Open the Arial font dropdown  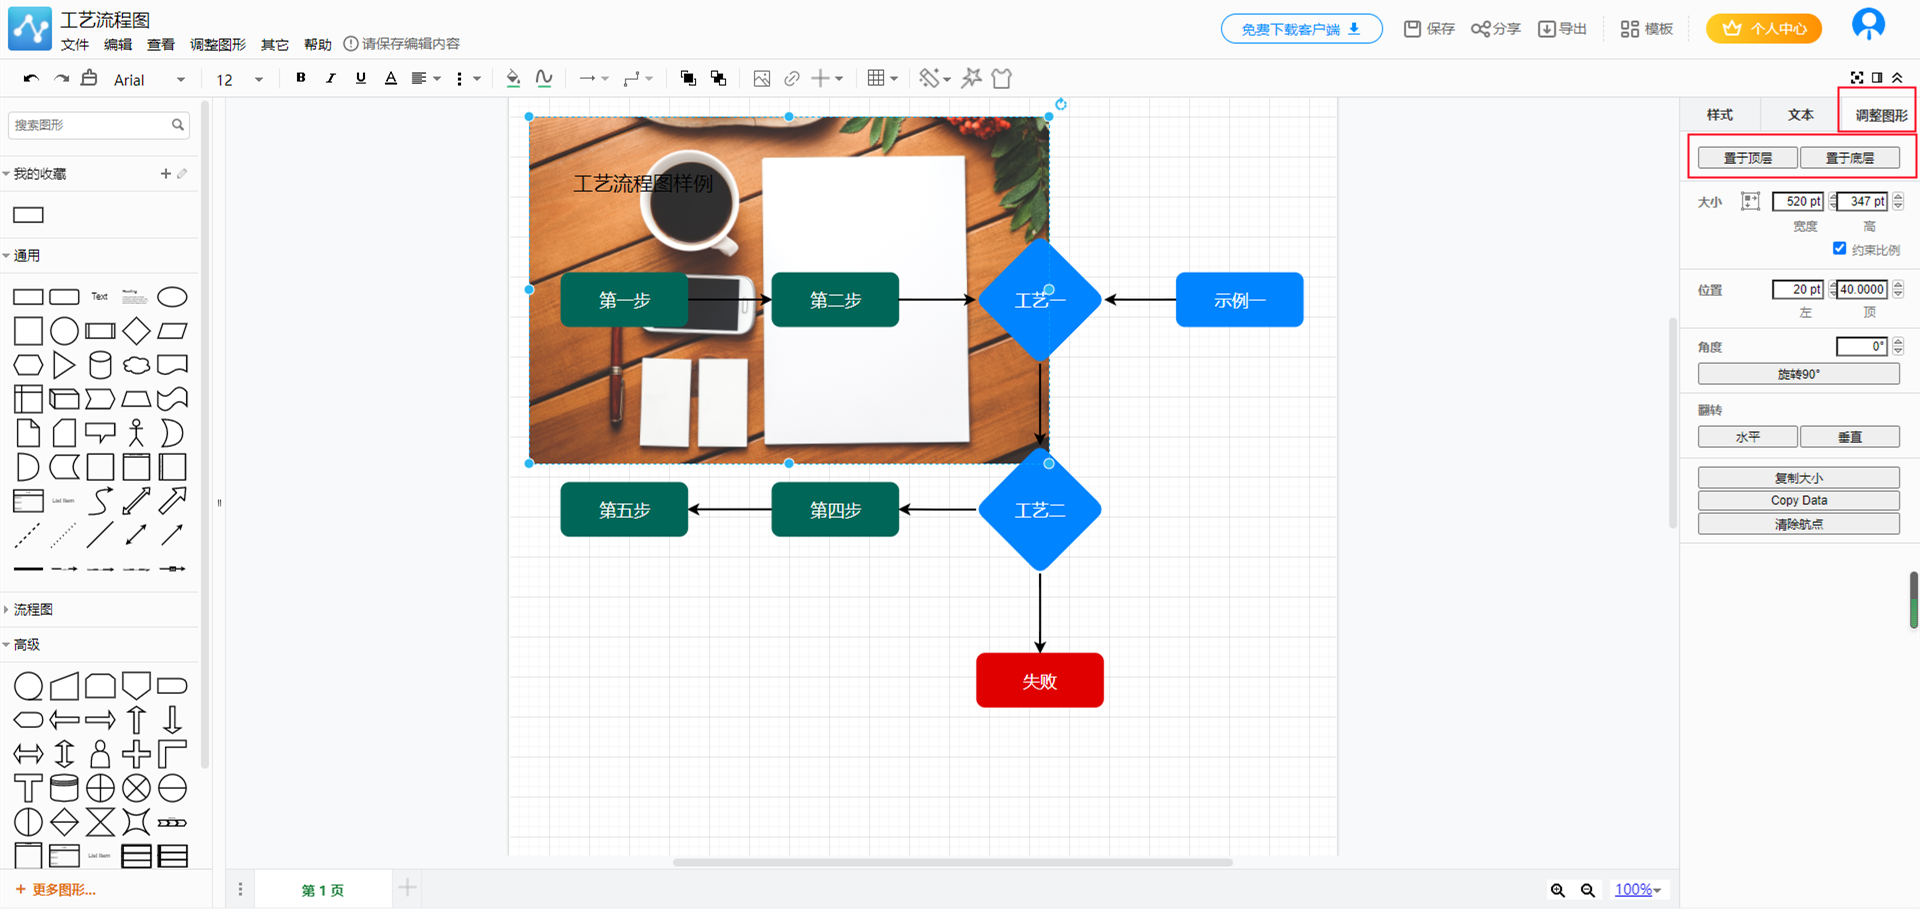click(x=149, y=80)
